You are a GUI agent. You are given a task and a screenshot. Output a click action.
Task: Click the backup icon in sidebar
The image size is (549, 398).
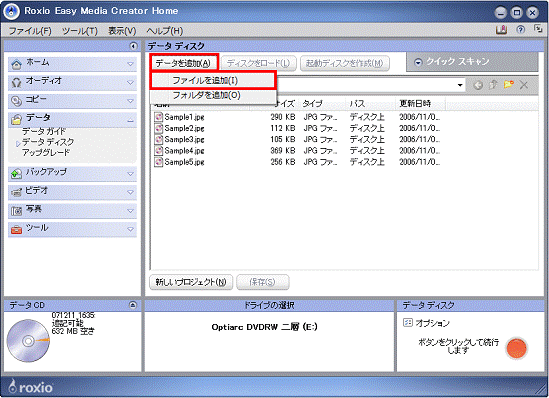pos(16,174)
